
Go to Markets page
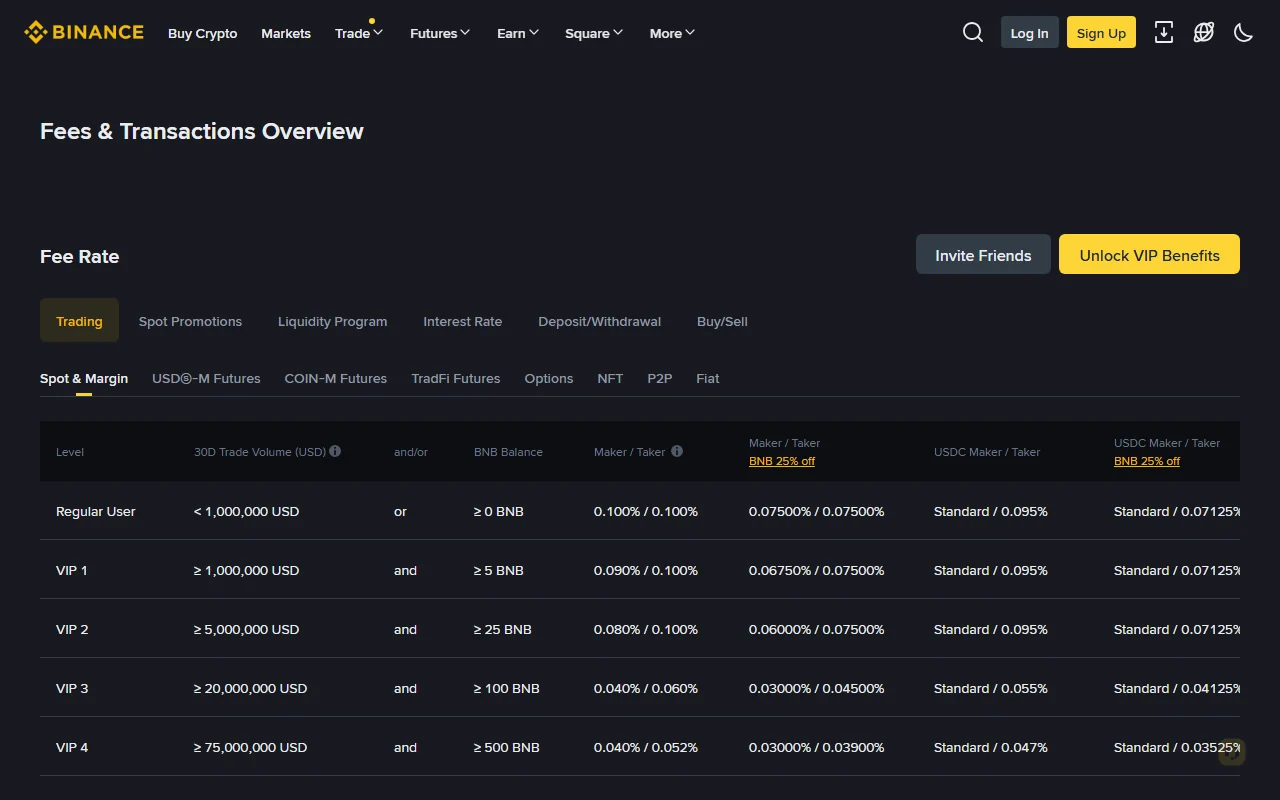point(286,33)
